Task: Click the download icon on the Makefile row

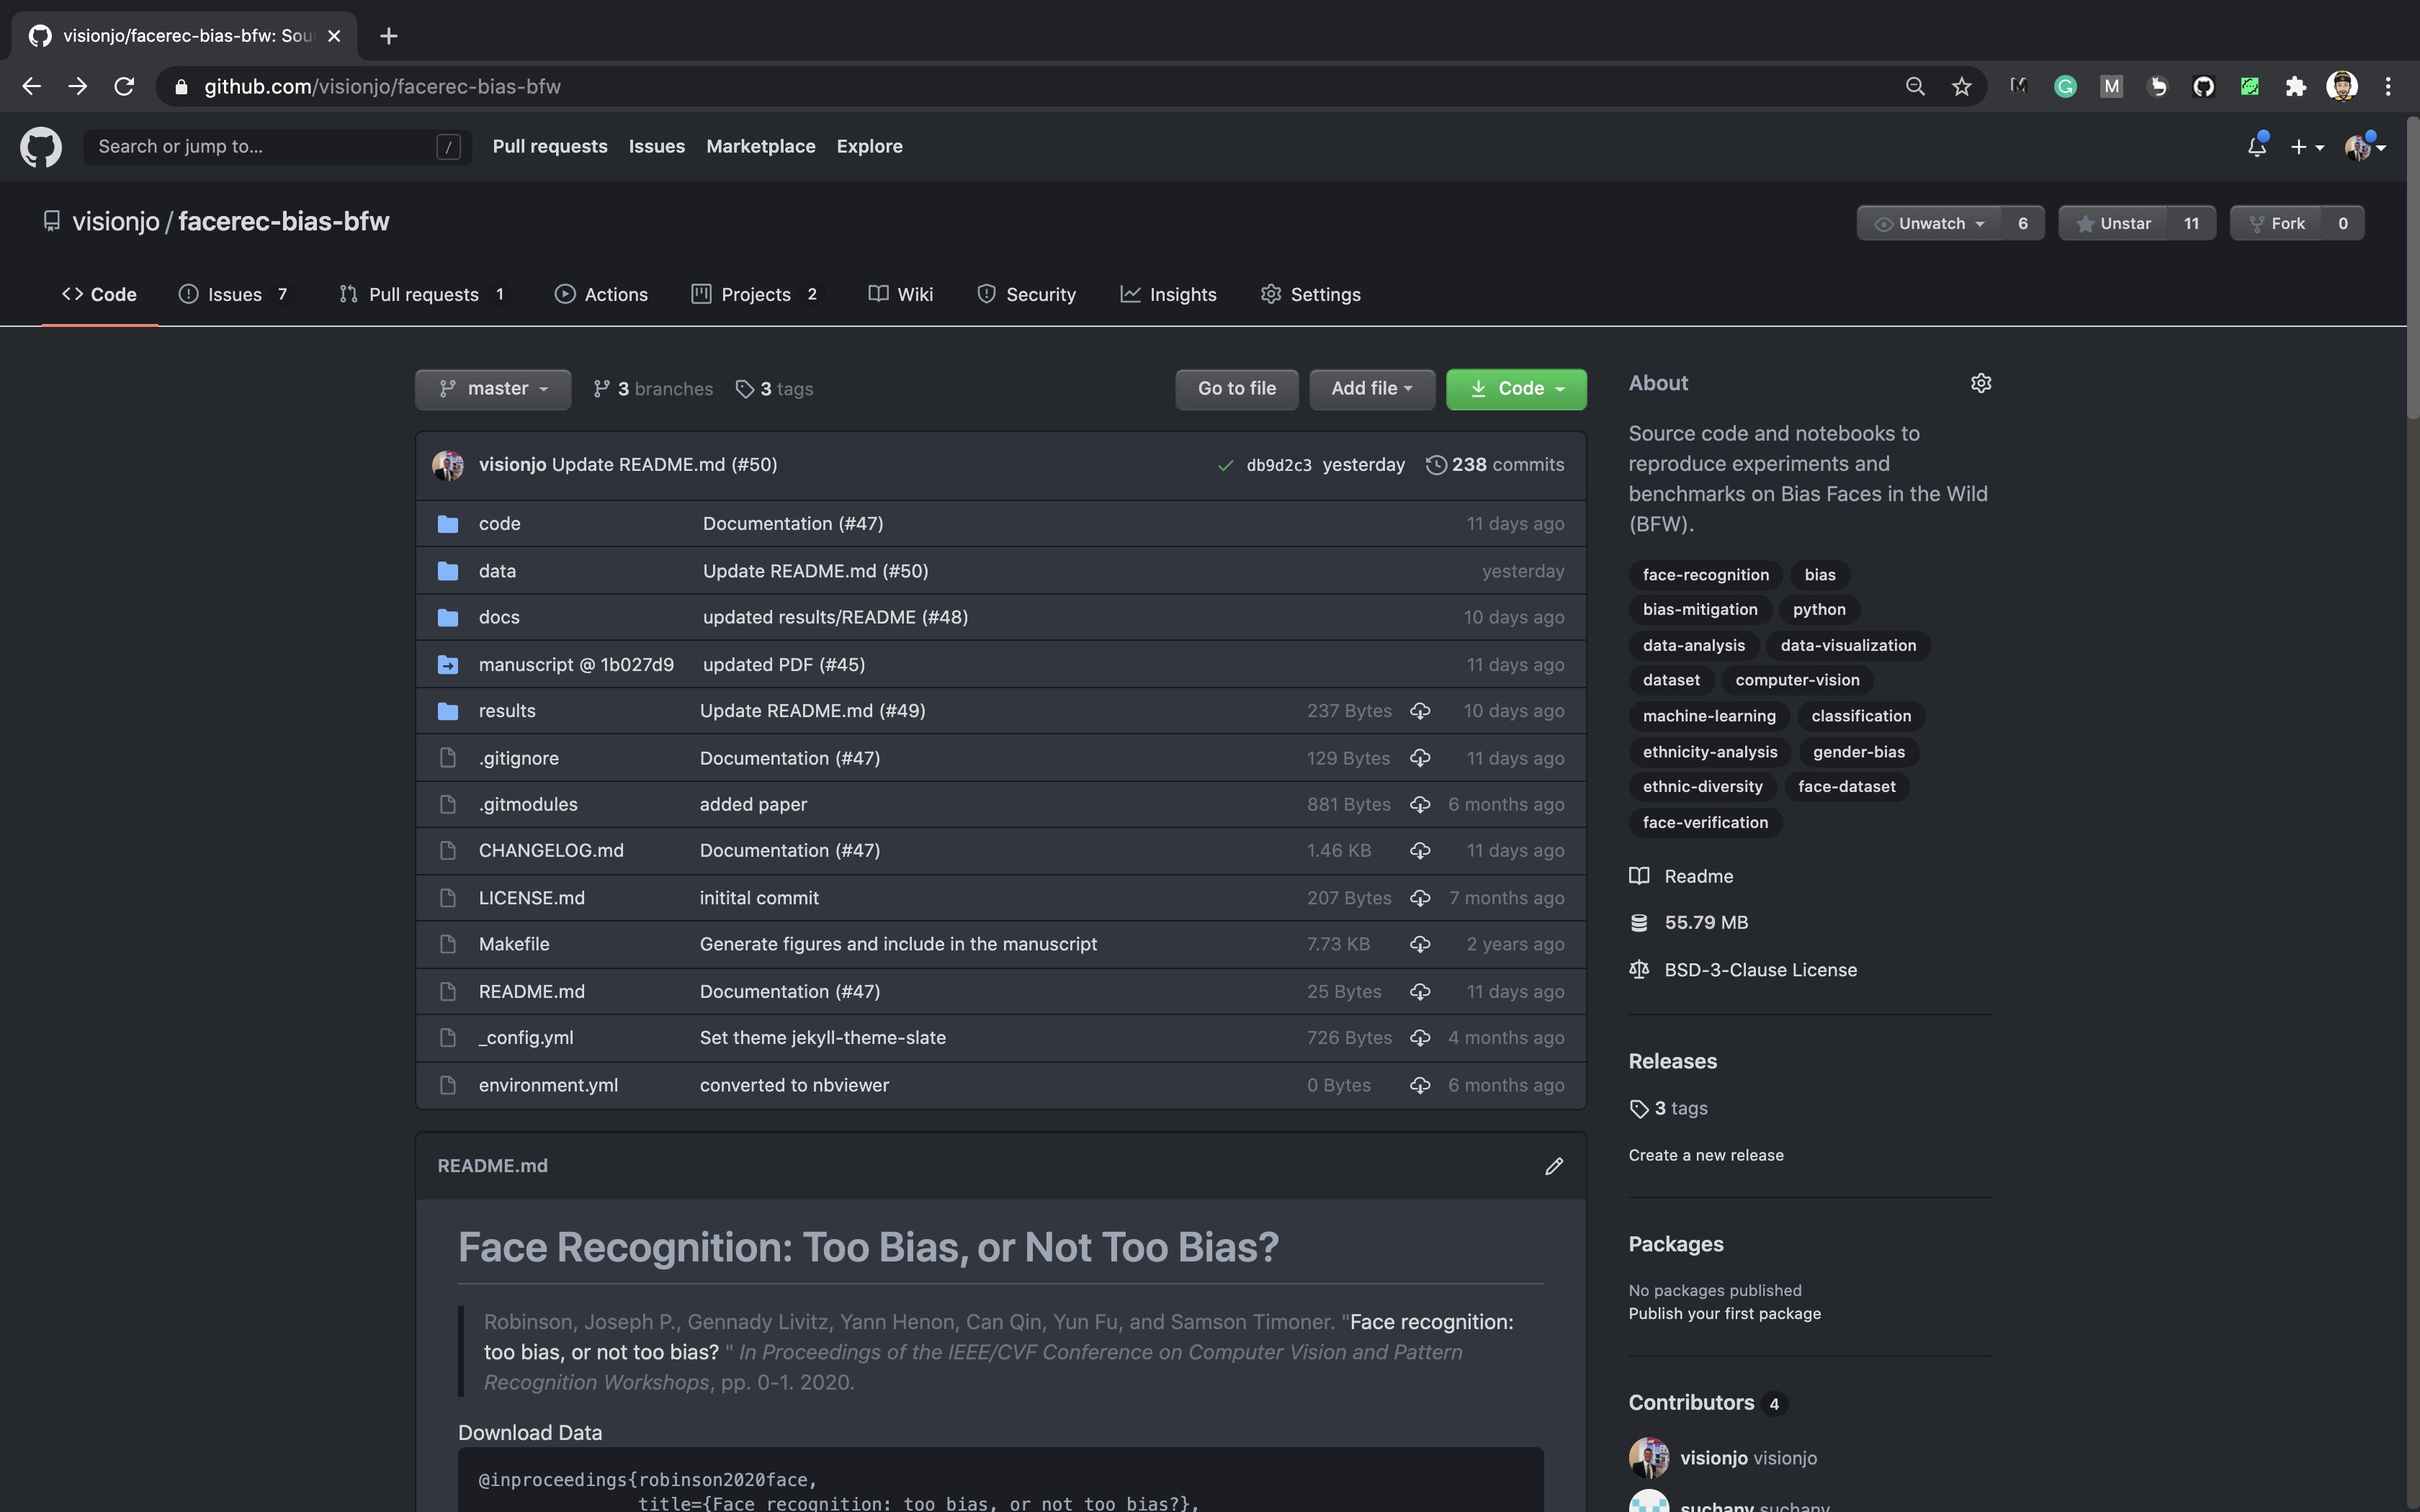Action: pos(1420,944)
